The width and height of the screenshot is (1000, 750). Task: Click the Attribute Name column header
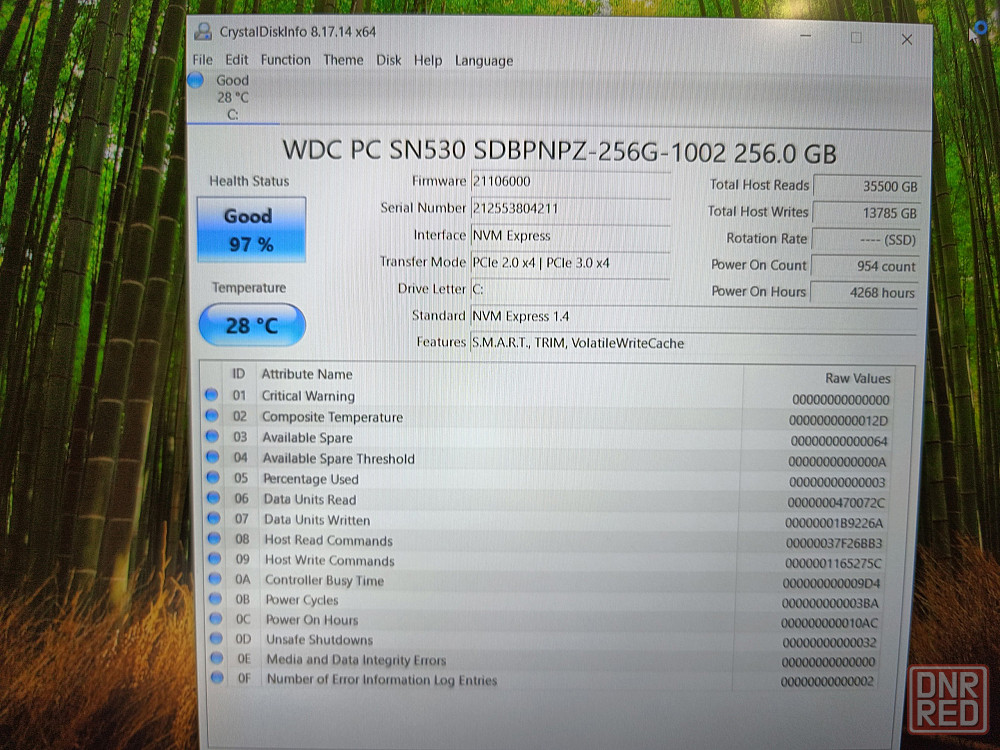[307, 374]
